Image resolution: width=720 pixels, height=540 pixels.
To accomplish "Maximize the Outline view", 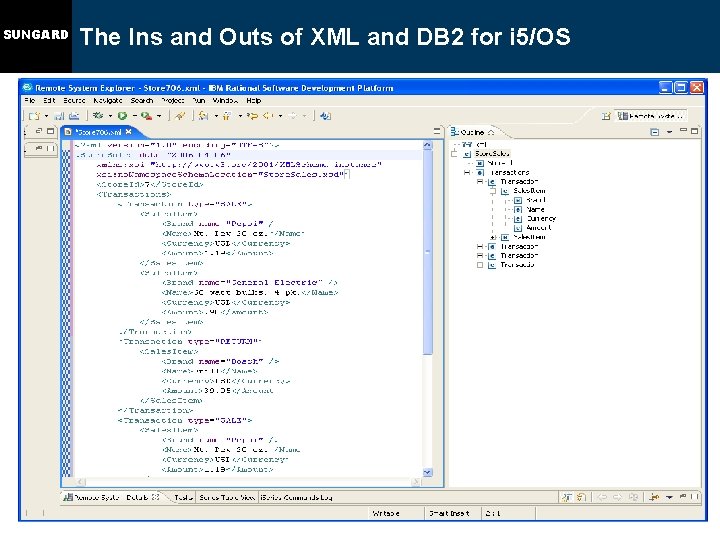I will pos(695,131).
